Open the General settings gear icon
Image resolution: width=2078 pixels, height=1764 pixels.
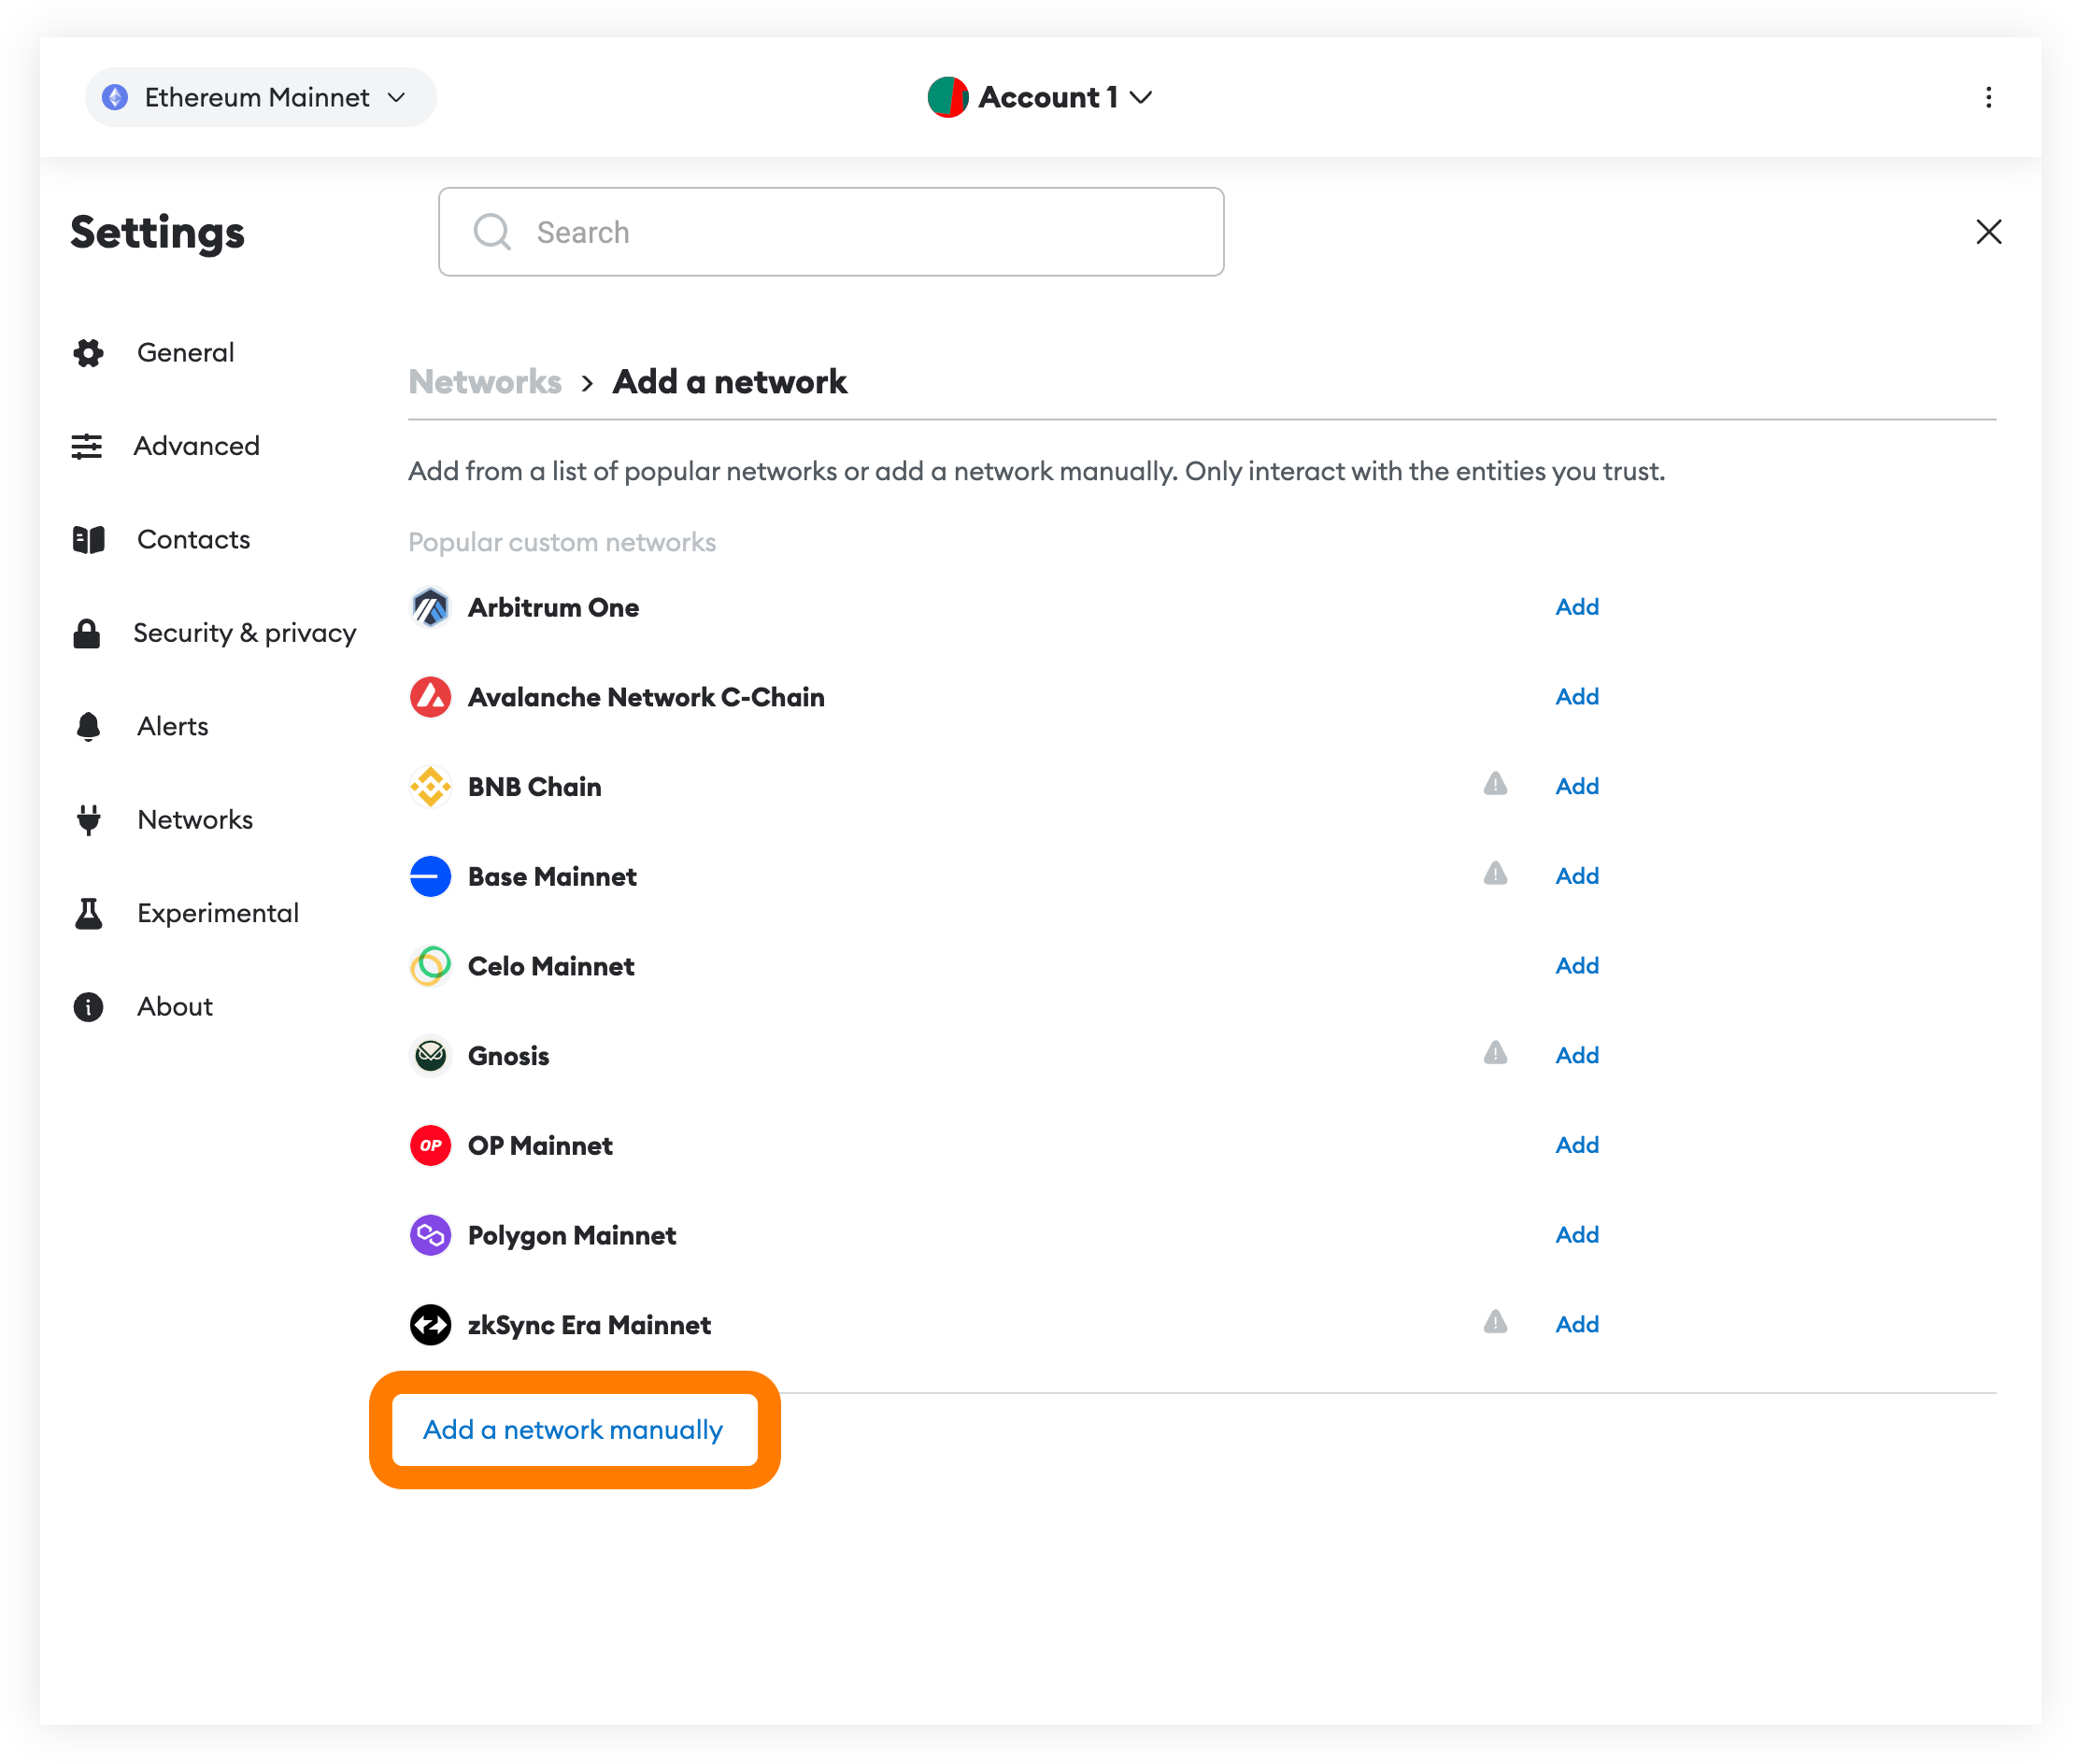(x=88, y=352)
